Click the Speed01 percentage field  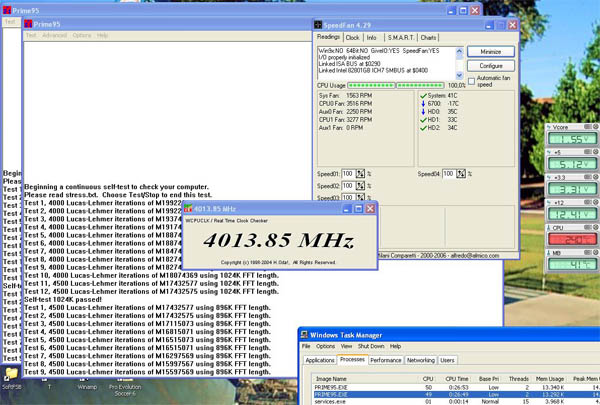[349, 174]
